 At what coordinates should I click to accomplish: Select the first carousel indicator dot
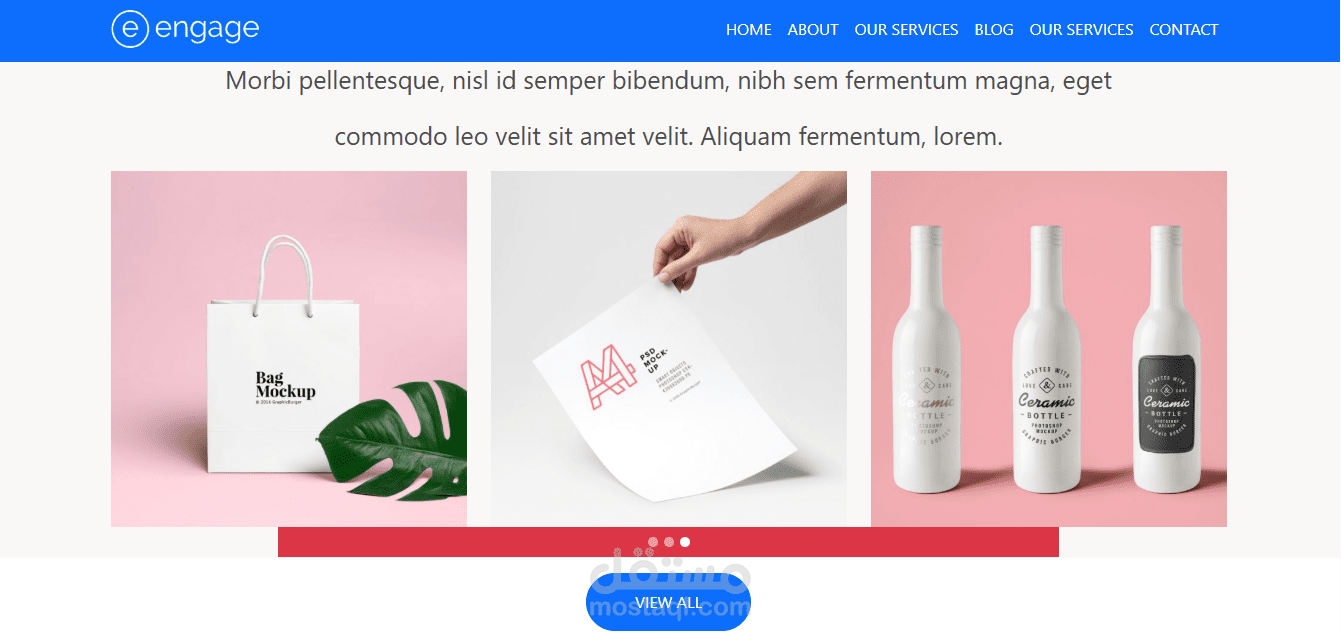pos(653,542)
